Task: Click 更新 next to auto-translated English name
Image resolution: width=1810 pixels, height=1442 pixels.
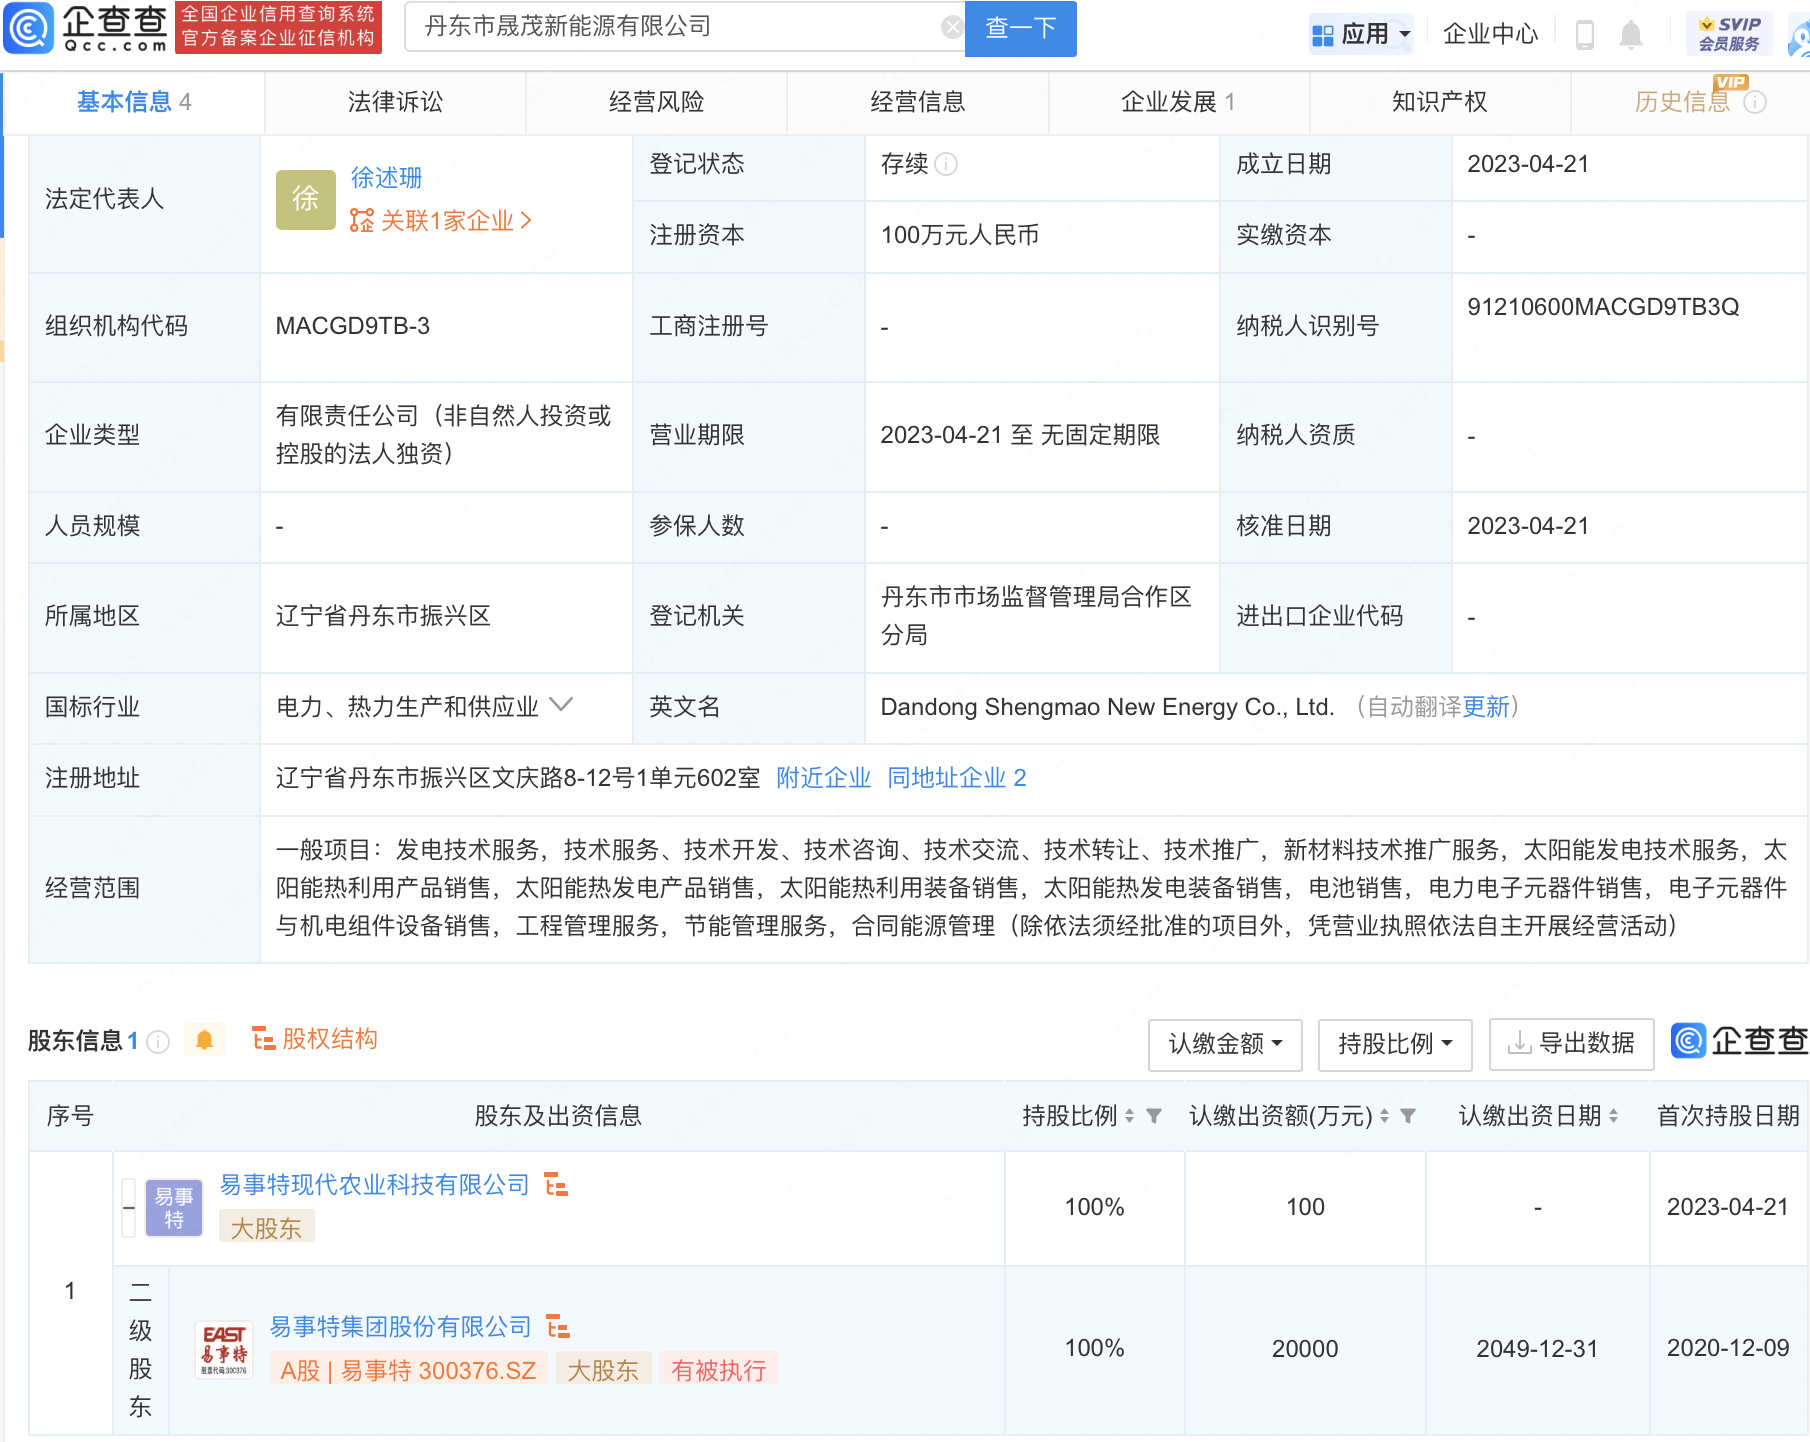Action: pyautogui.click(x=1486, y=707)
